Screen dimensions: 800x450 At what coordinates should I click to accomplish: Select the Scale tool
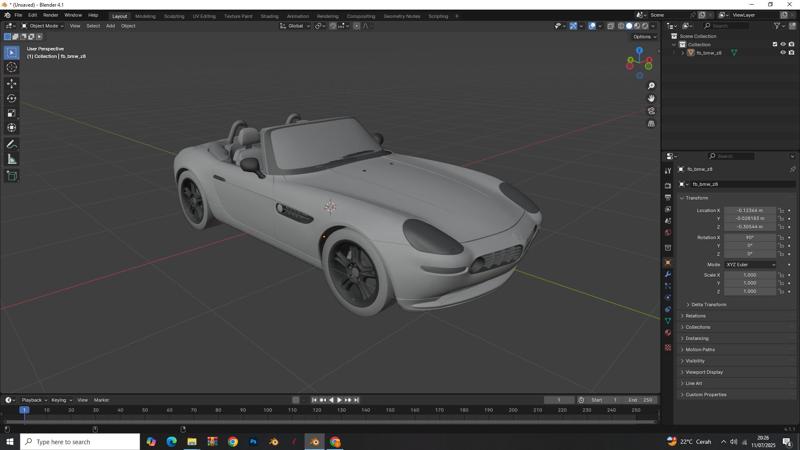click(11, 113)
